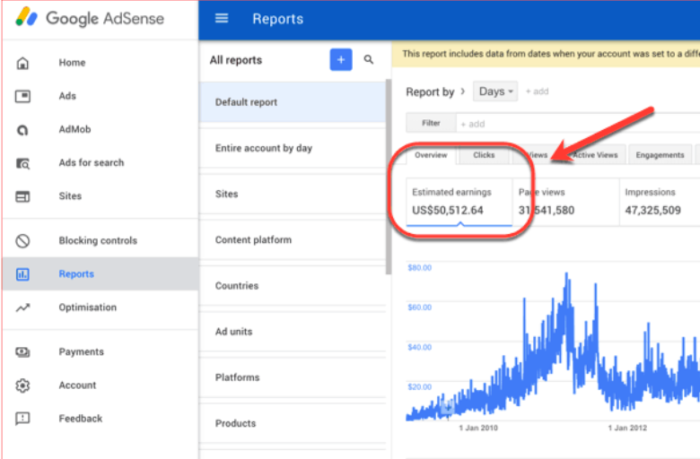Select the Estimated earnings metric card
This screenshot has width=700, height=459.
coord(459,201)
